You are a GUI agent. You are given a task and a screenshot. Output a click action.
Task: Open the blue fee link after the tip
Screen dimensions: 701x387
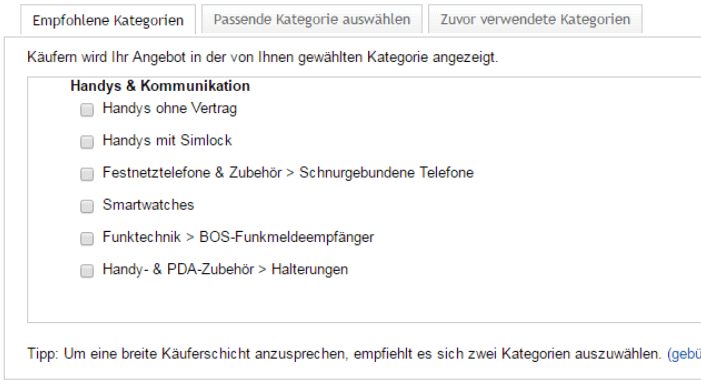[x=684, y=354]
